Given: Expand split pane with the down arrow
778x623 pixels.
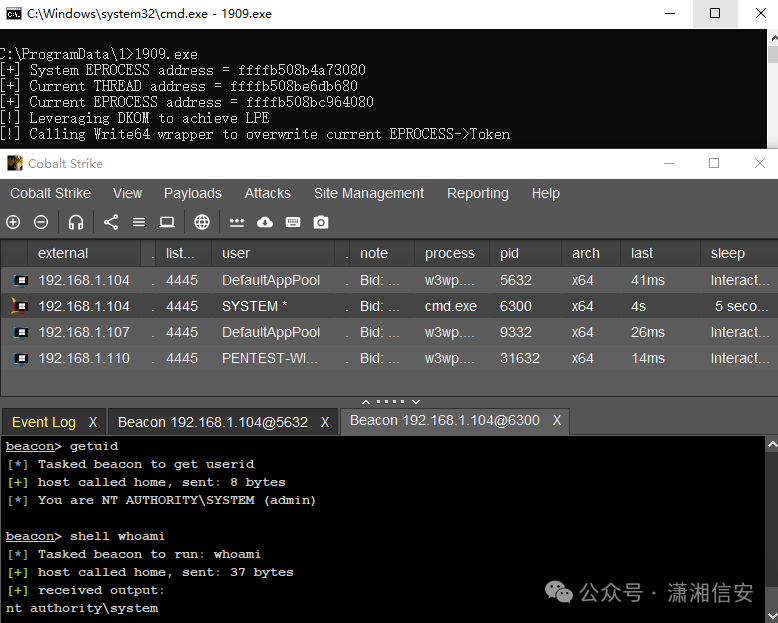Looking at the screenshot, I should point(416,402).
